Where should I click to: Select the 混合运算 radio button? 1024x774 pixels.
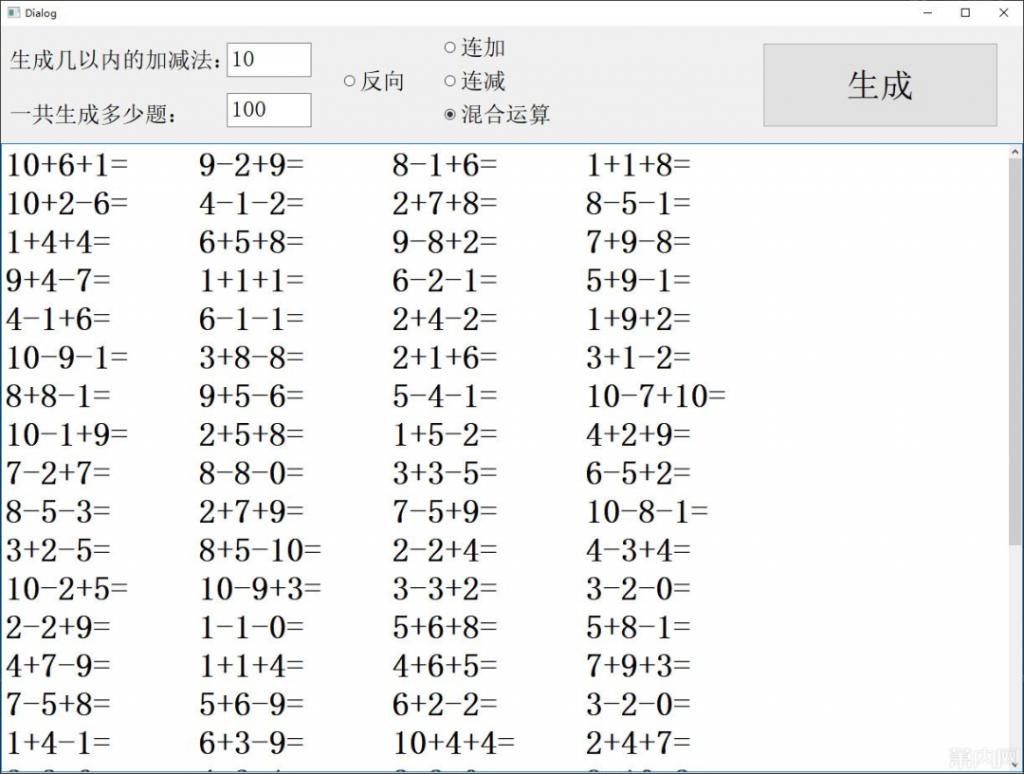496,114
